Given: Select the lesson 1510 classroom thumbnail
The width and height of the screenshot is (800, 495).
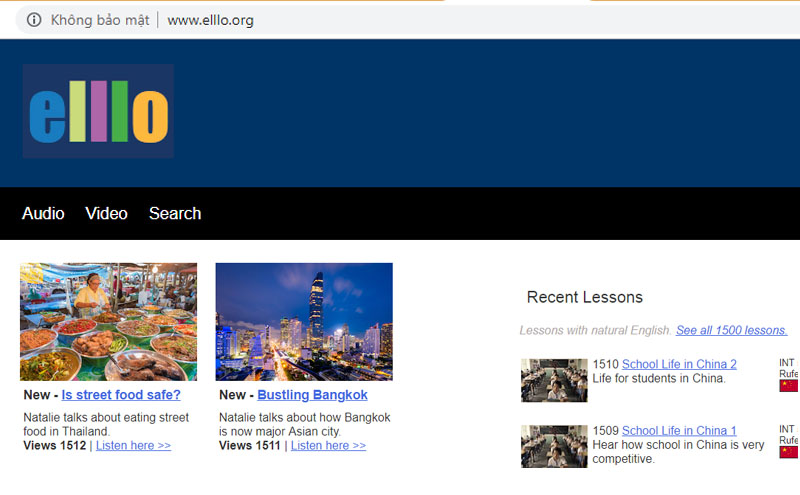Looking at the screenshot, I should pos(554,380).
